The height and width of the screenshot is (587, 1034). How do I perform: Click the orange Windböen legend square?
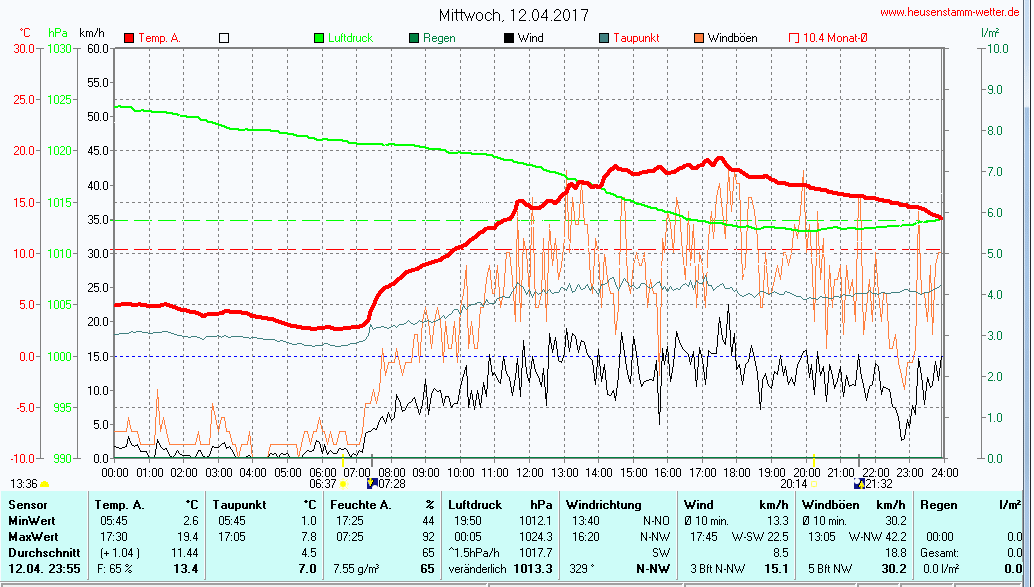click(x=699, y=38)
